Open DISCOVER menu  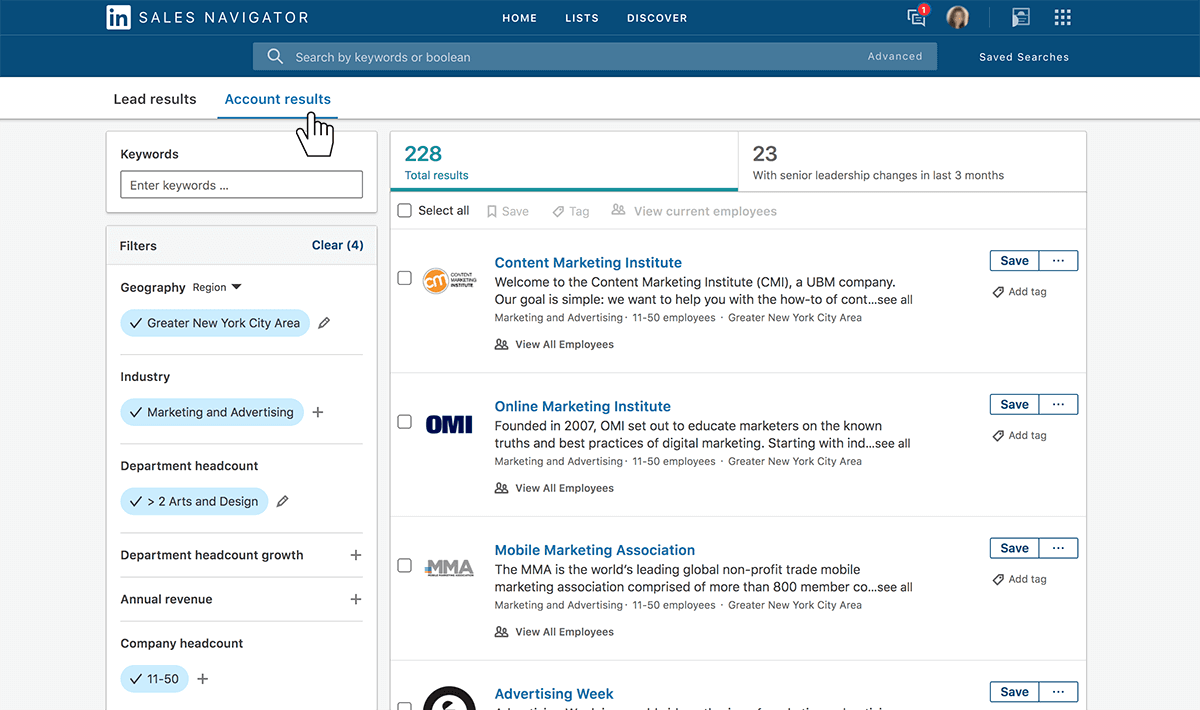pyautogui.click(x=657, y=18)
